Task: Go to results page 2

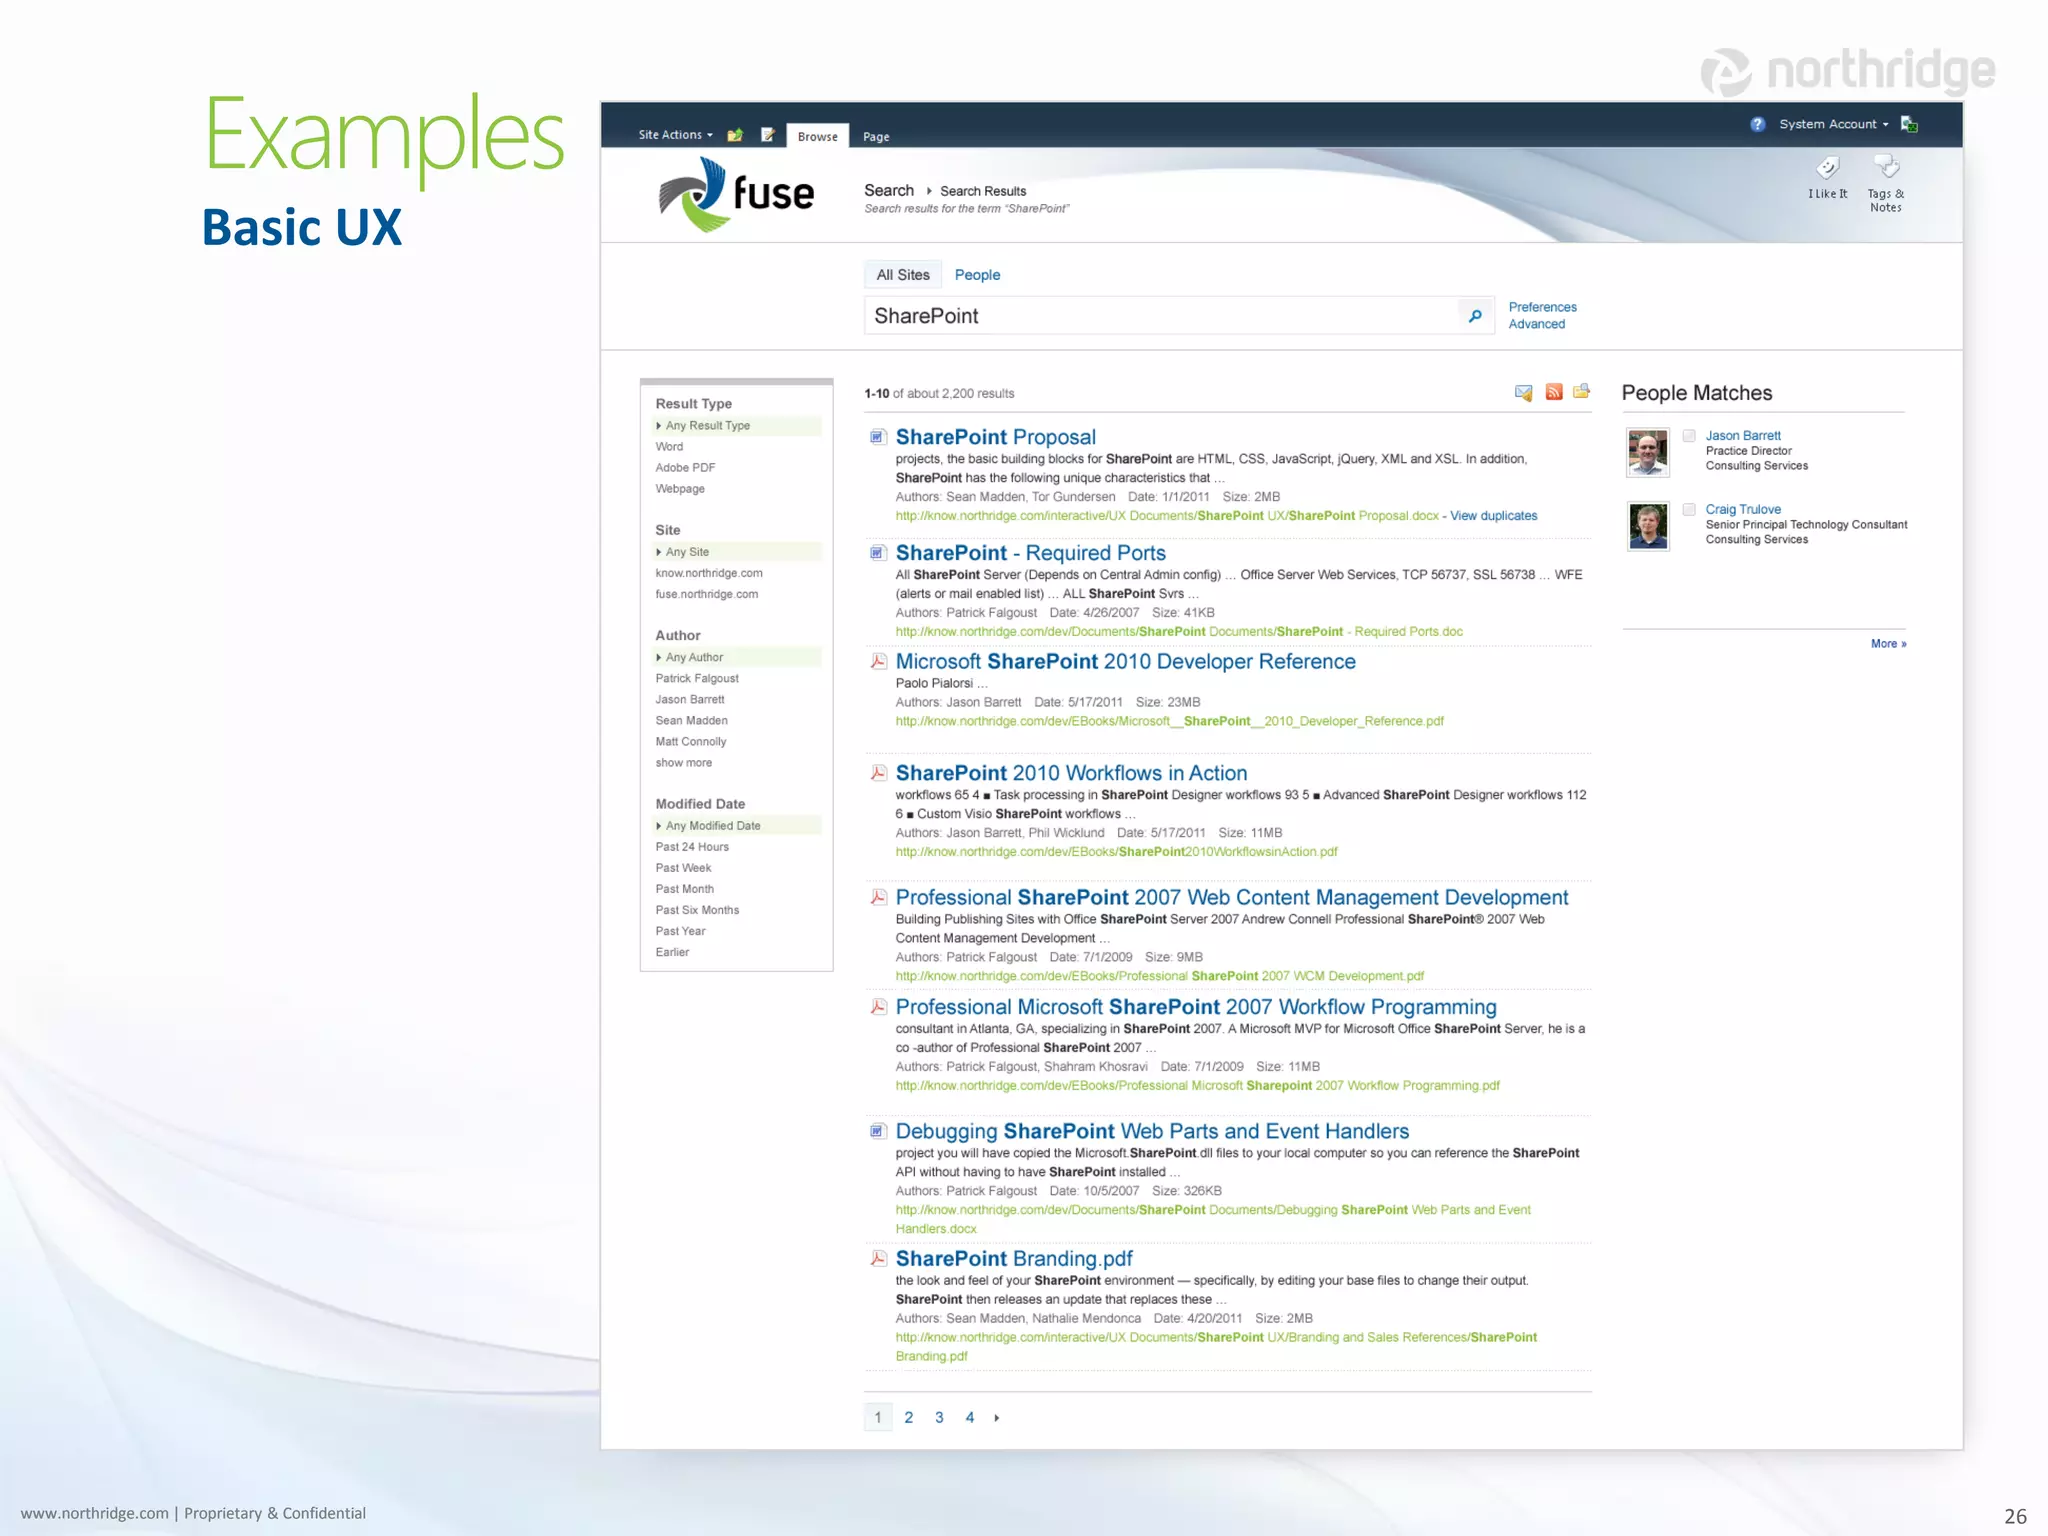Action: click(x=909, y=1418)
